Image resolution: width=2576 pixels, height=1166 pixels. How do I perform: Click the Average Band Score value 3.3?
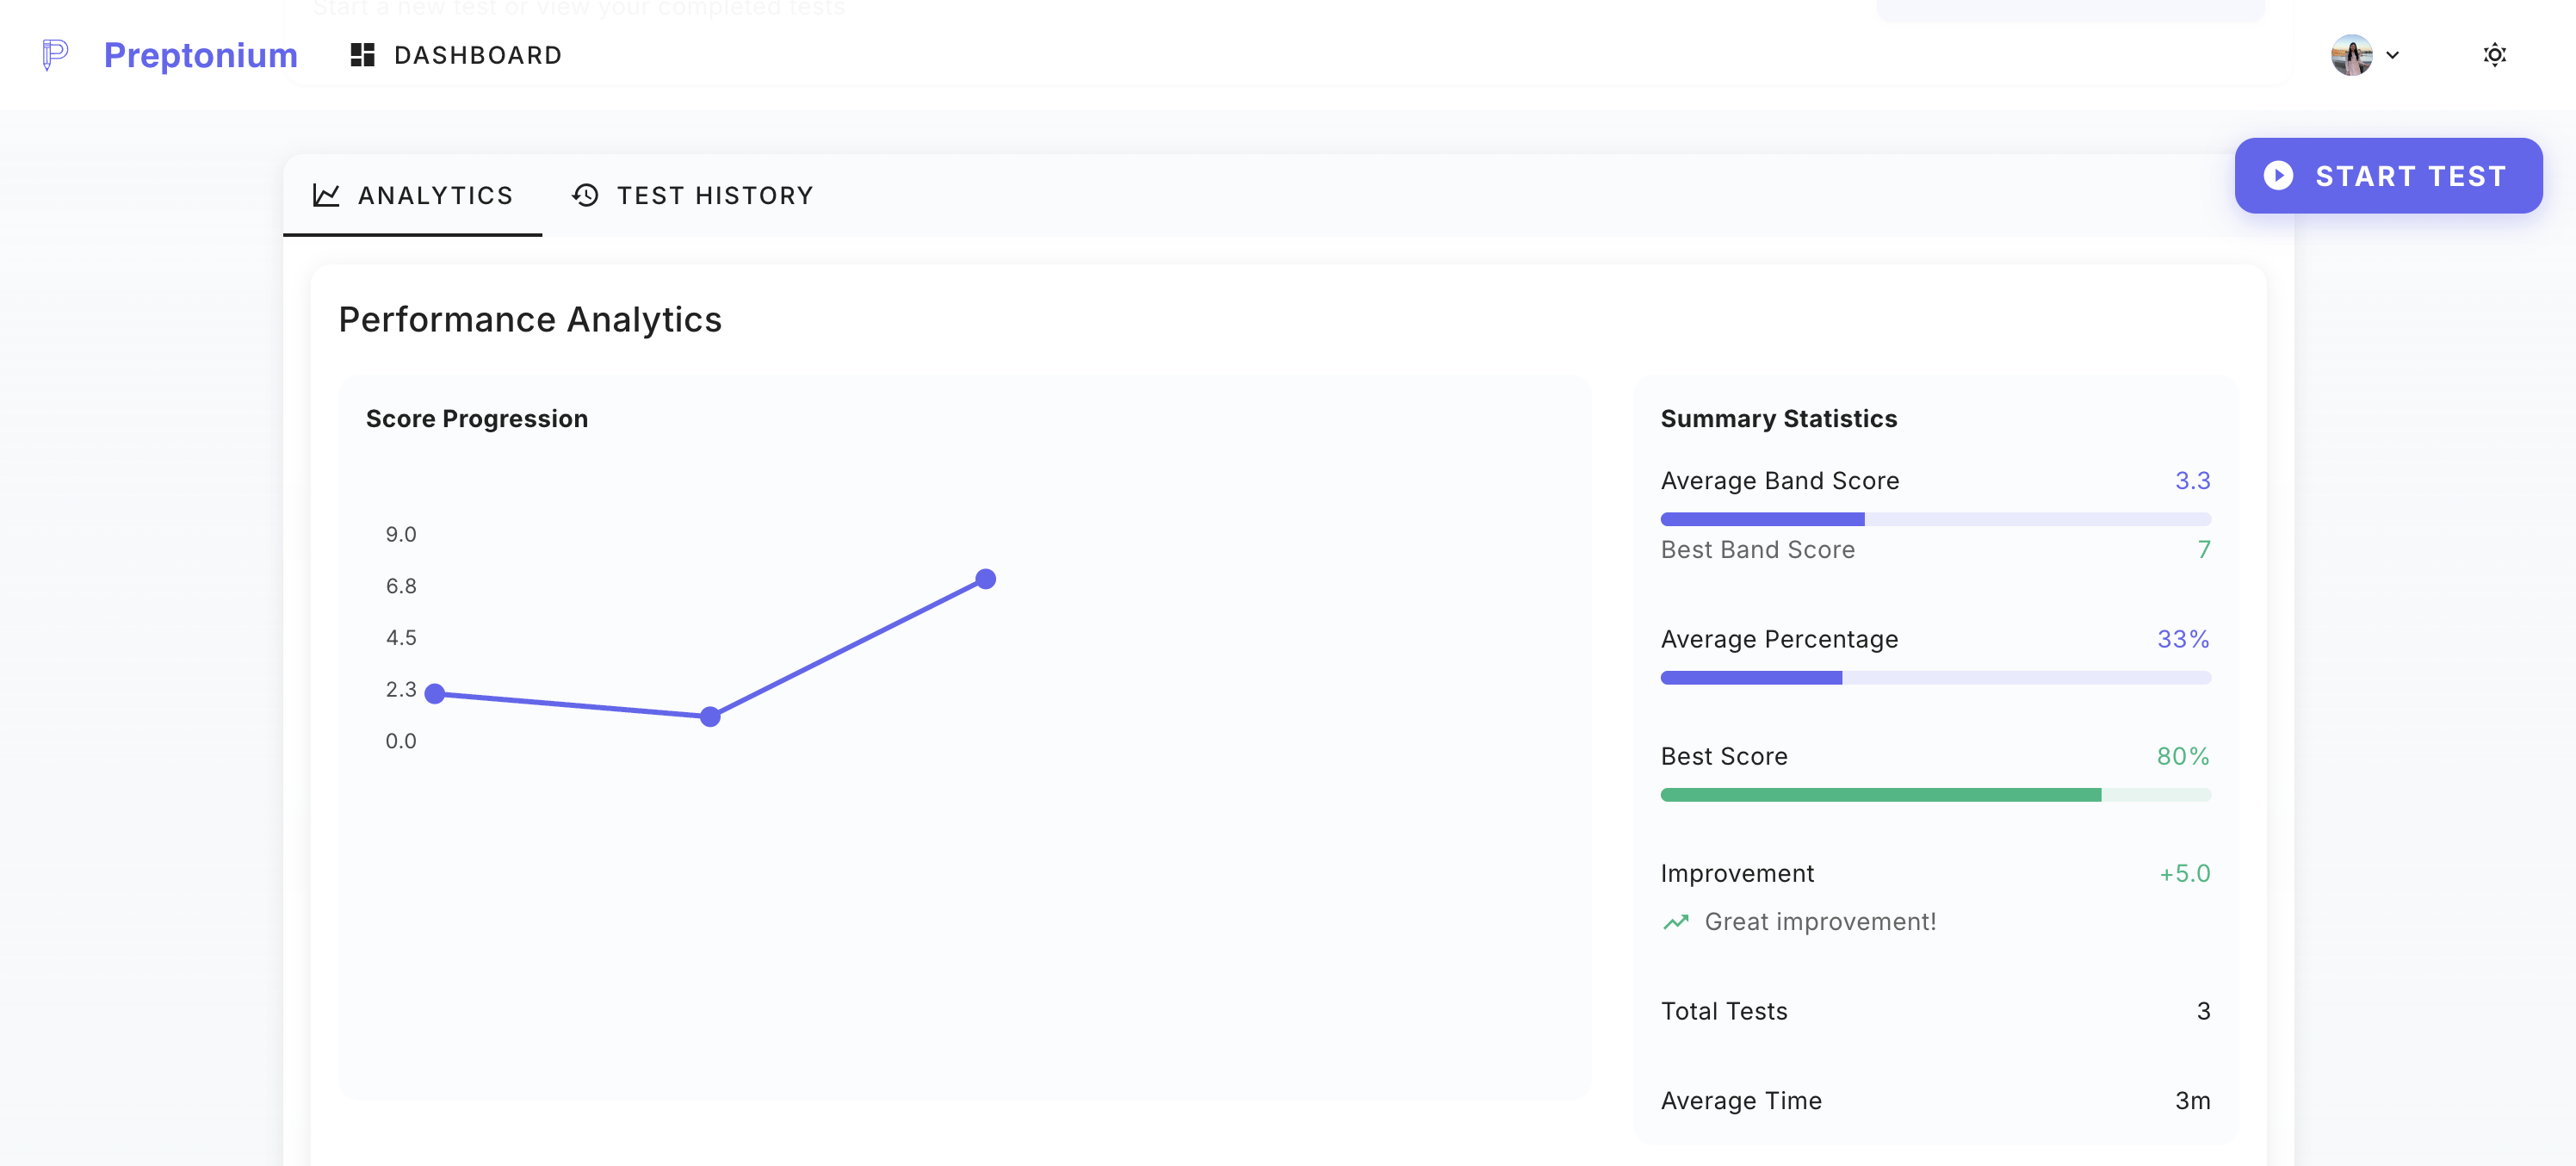point(2192,481)
